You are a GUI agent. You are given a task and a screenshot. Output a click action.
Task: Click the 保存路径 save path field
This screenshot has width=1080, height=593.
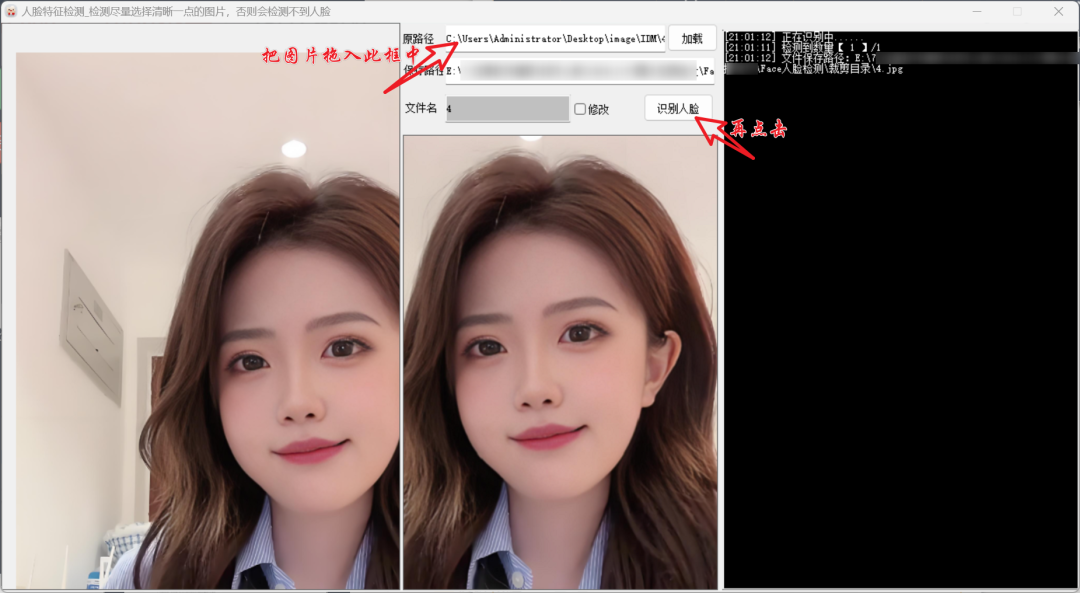click(580, 71)
